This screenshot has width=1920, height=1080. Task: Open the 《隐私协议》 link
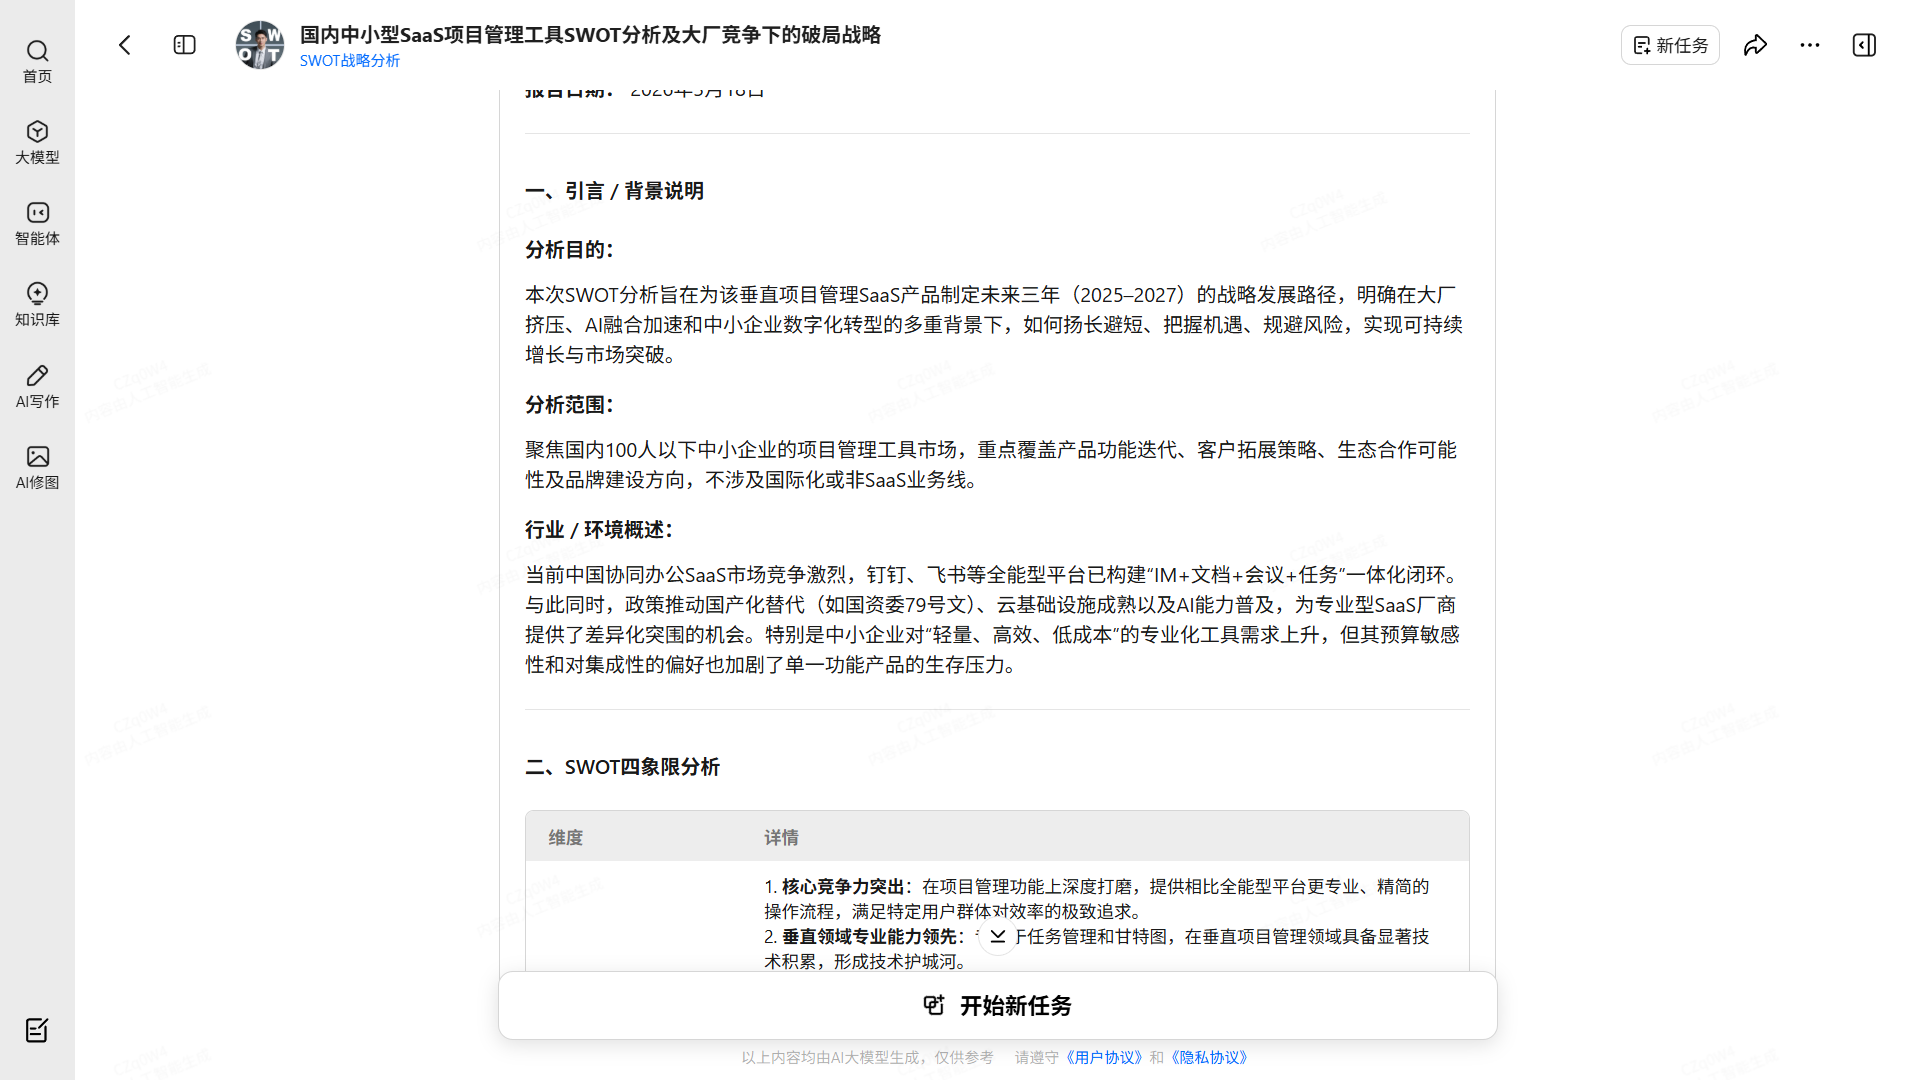point(1209,1057)
